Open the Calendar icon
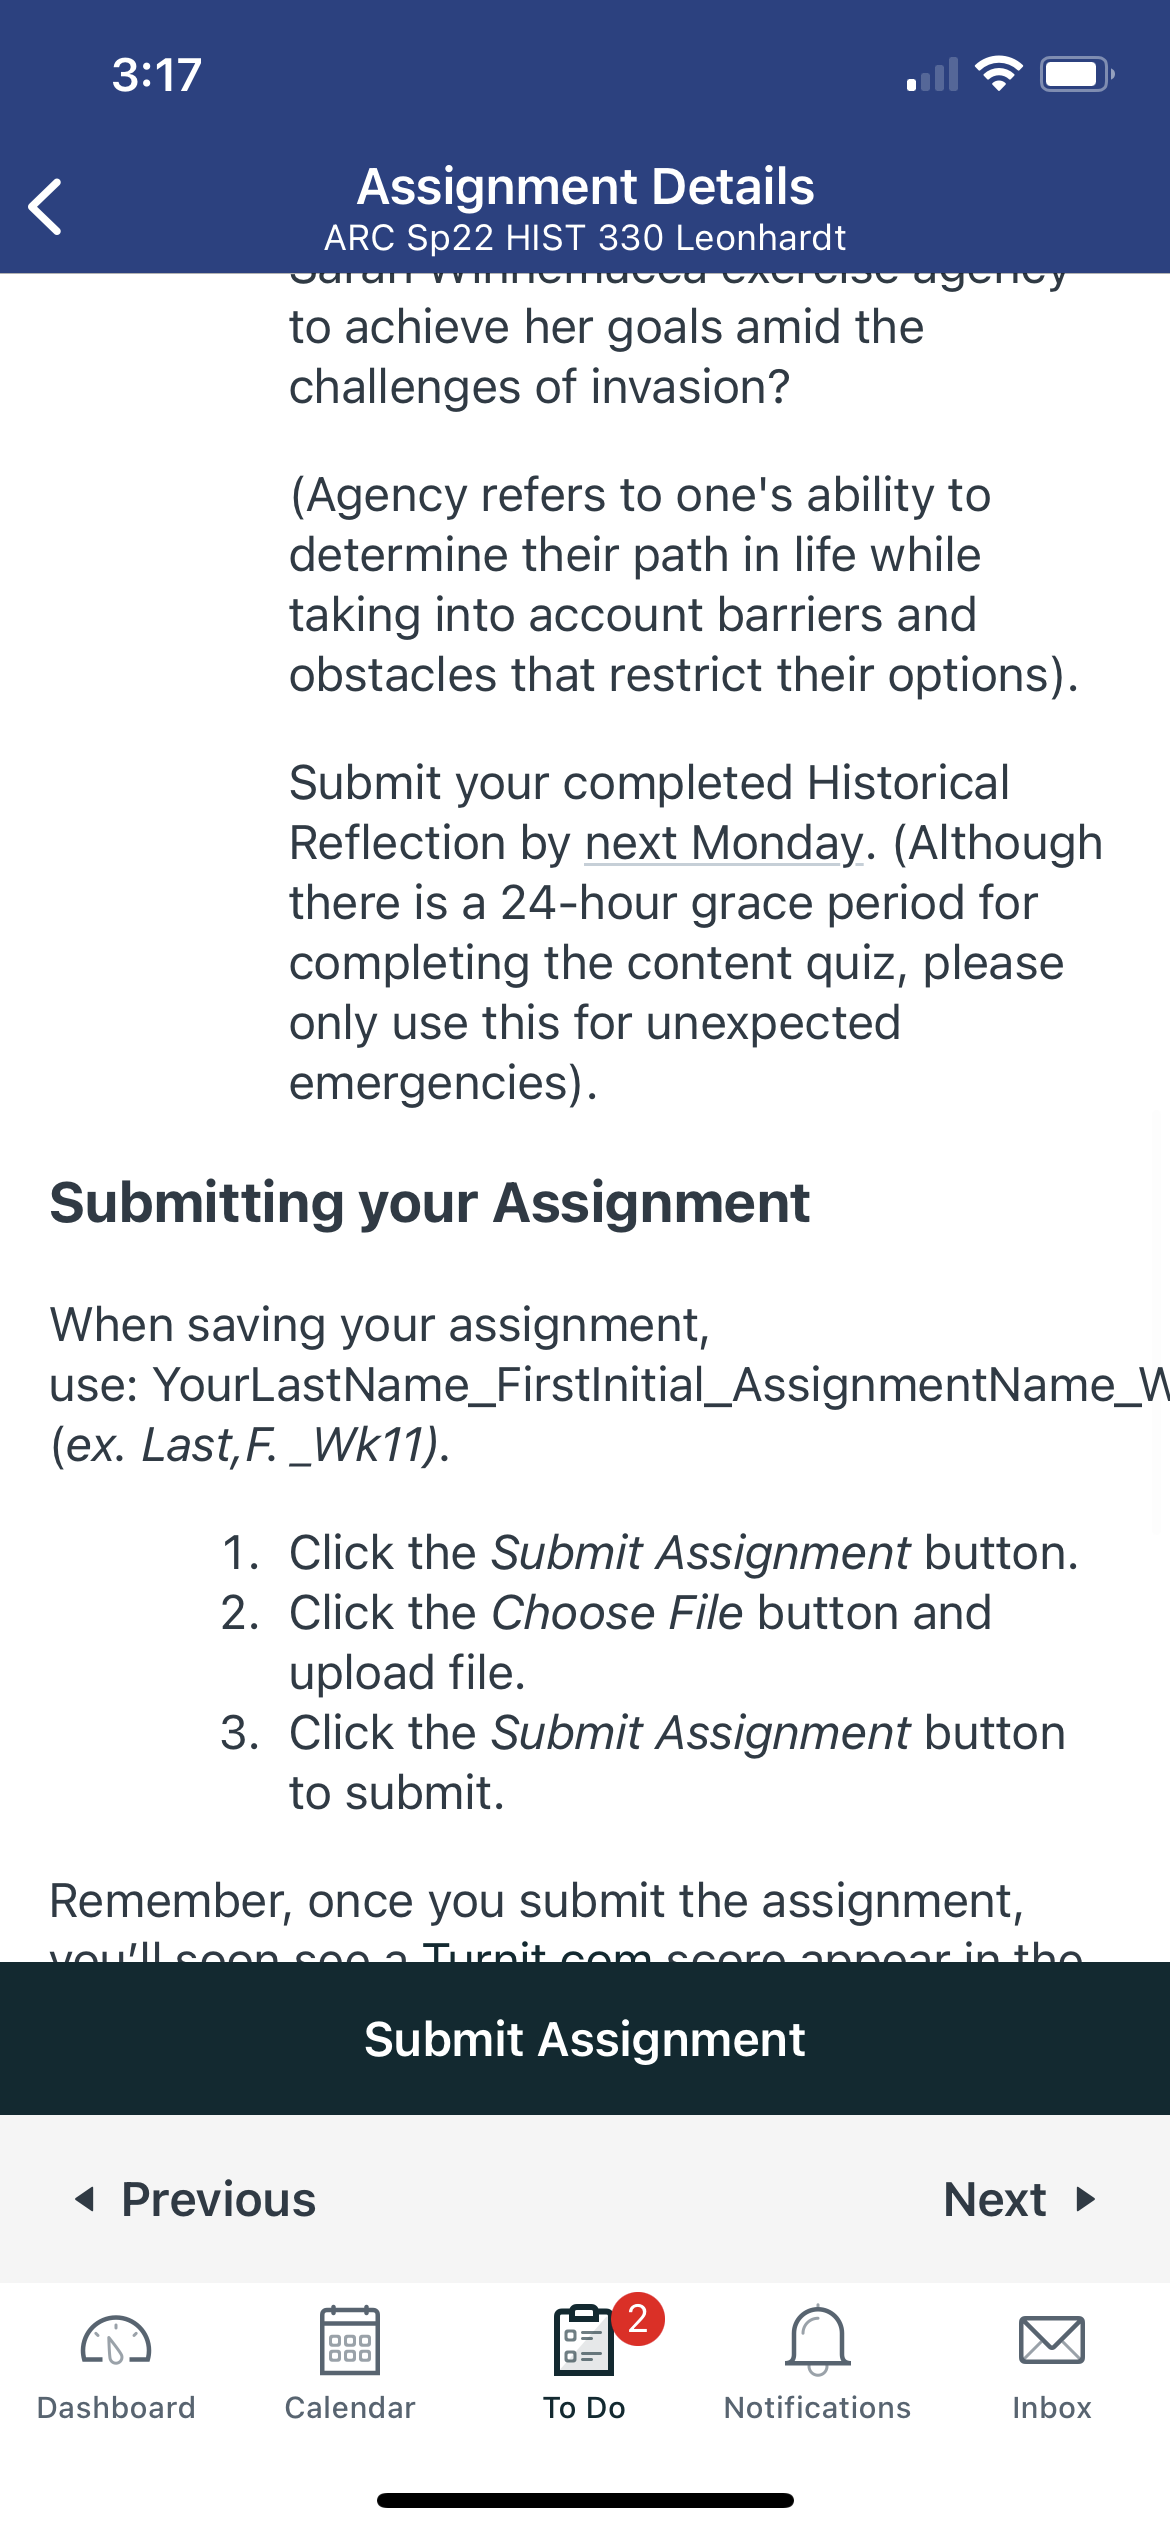The image size is (1170, 2532). 350,2340
